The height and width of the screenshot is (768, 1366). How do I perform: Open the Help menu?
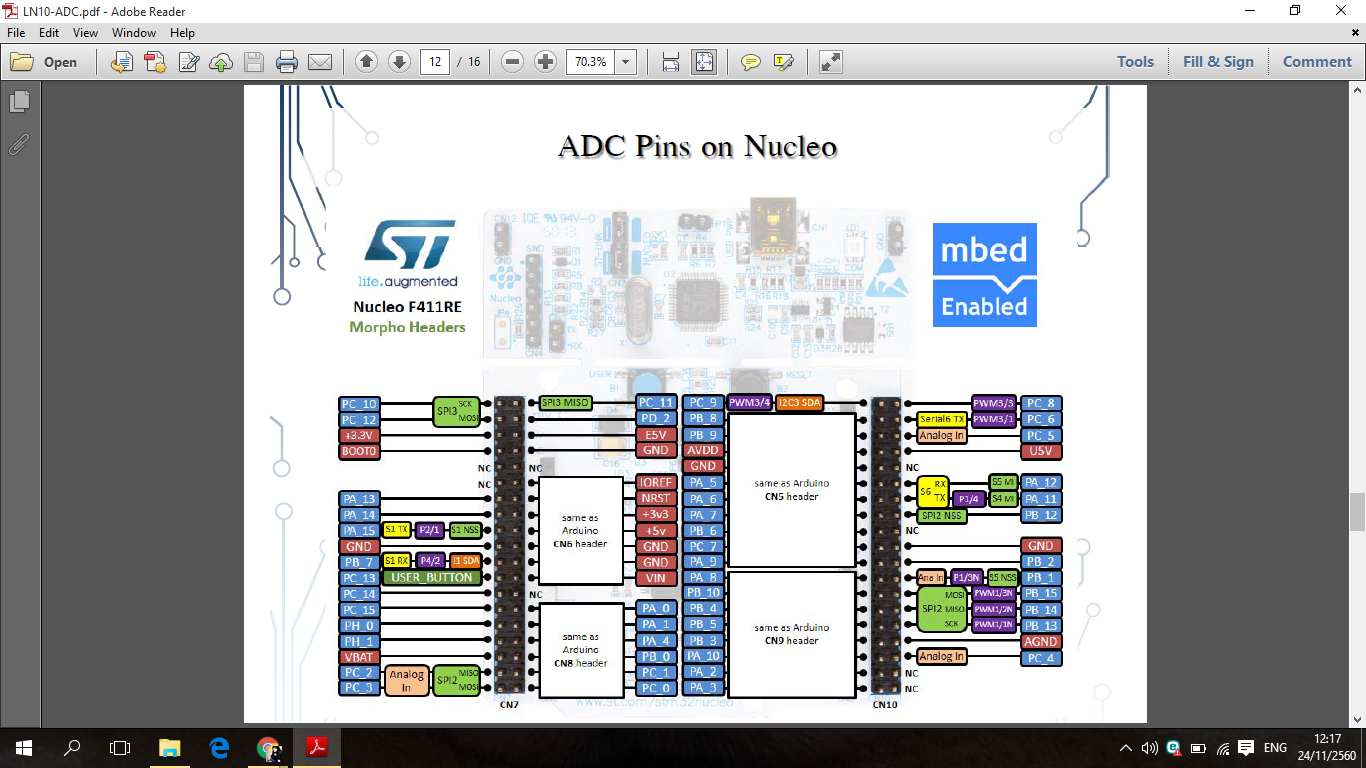182,33
